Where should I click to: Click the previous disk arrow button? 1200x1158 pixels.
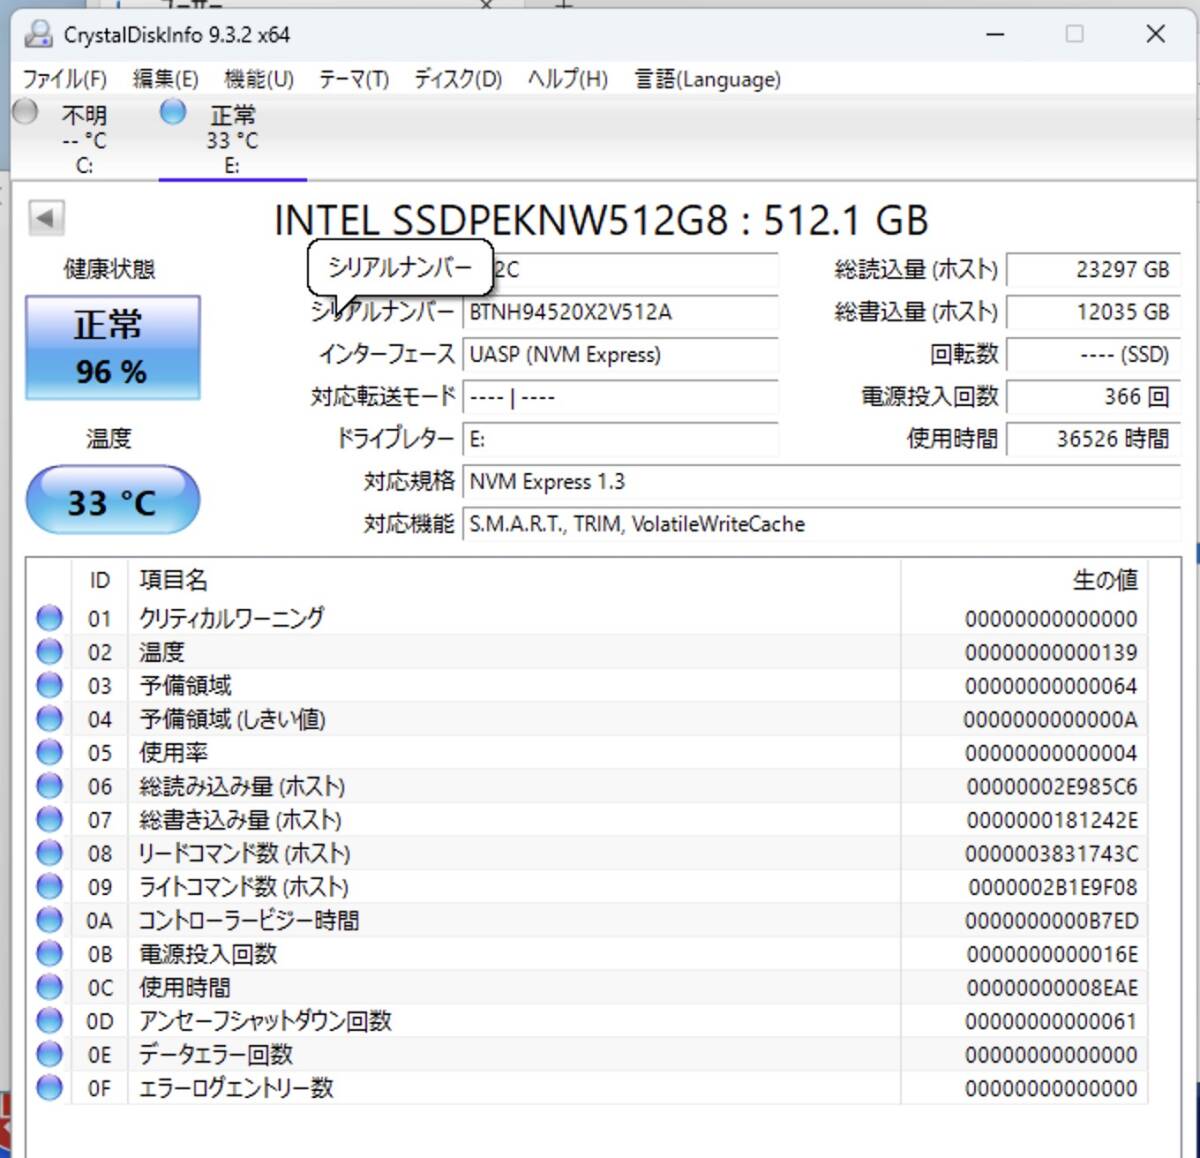(46, 218)
